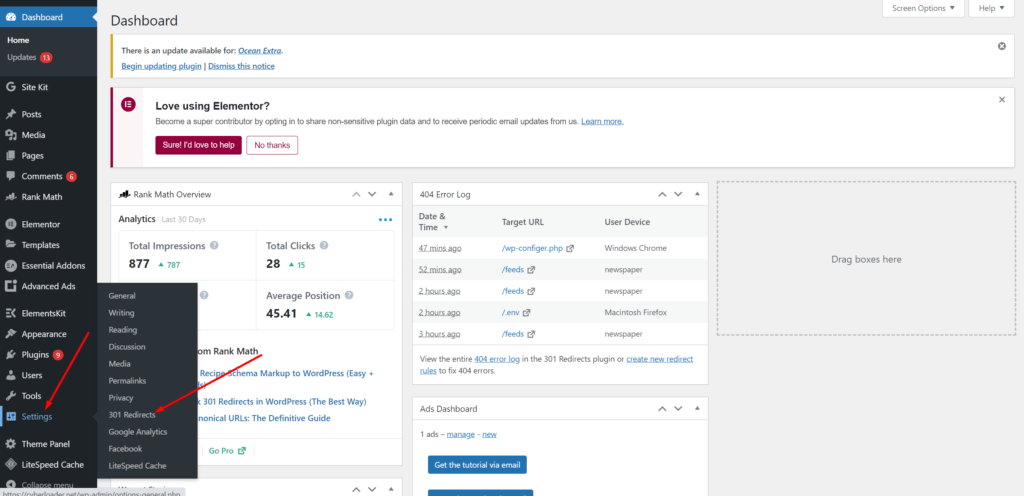Open the Ocean Extra link

click(260, 50)
